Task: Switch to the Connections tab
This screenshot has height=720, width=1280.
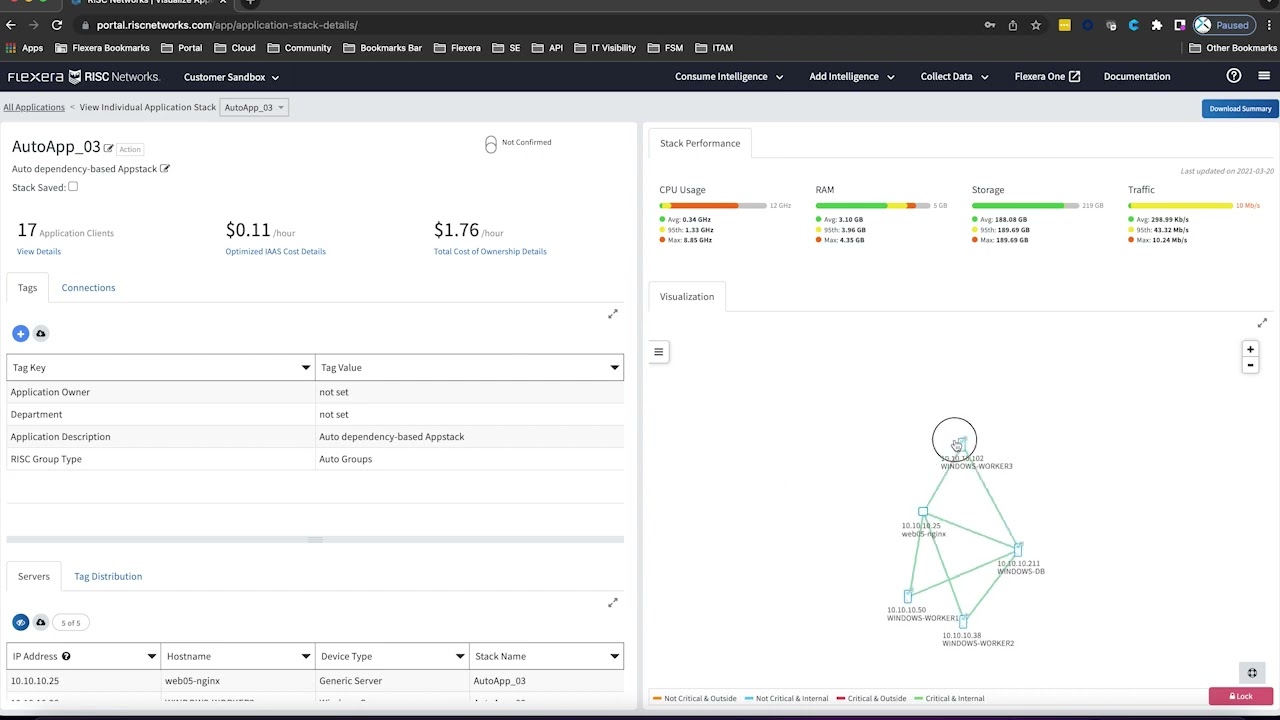Action: pyautogui.click(x=88, y=288)
